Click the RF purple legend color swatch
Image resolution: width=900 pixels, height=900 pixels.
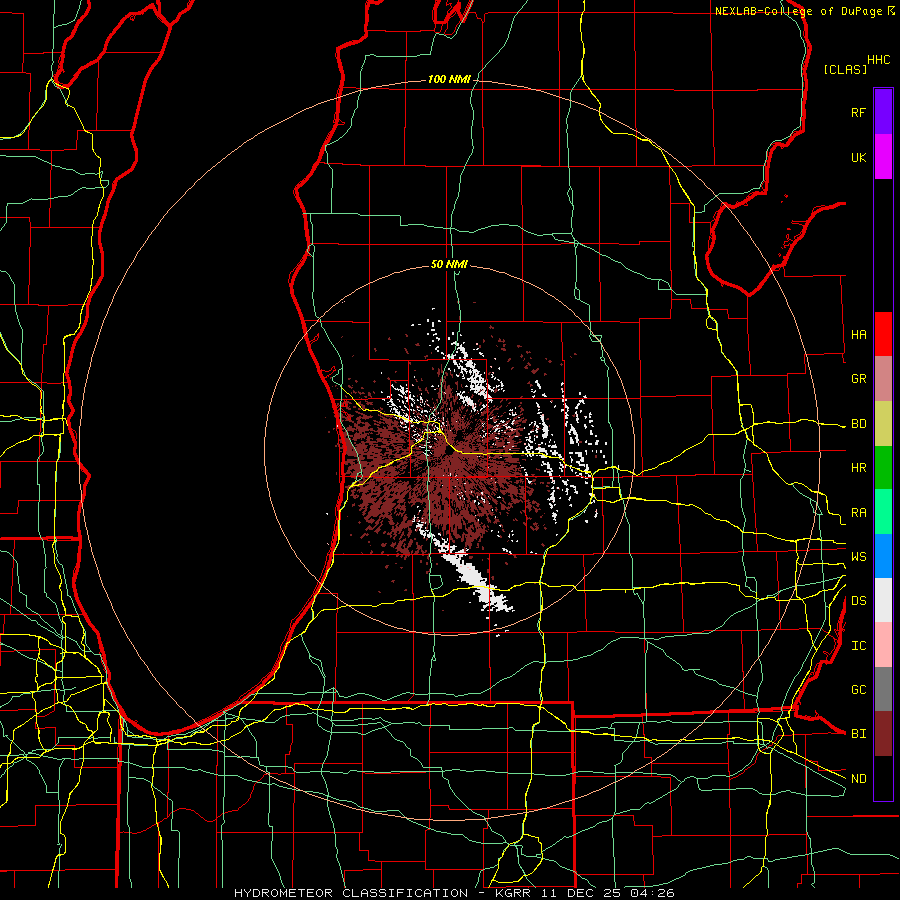tap(883, 112)
